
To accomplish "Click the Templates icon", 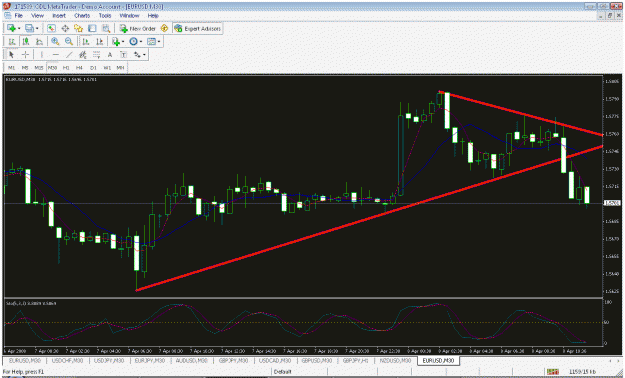I will pos(151,41).
